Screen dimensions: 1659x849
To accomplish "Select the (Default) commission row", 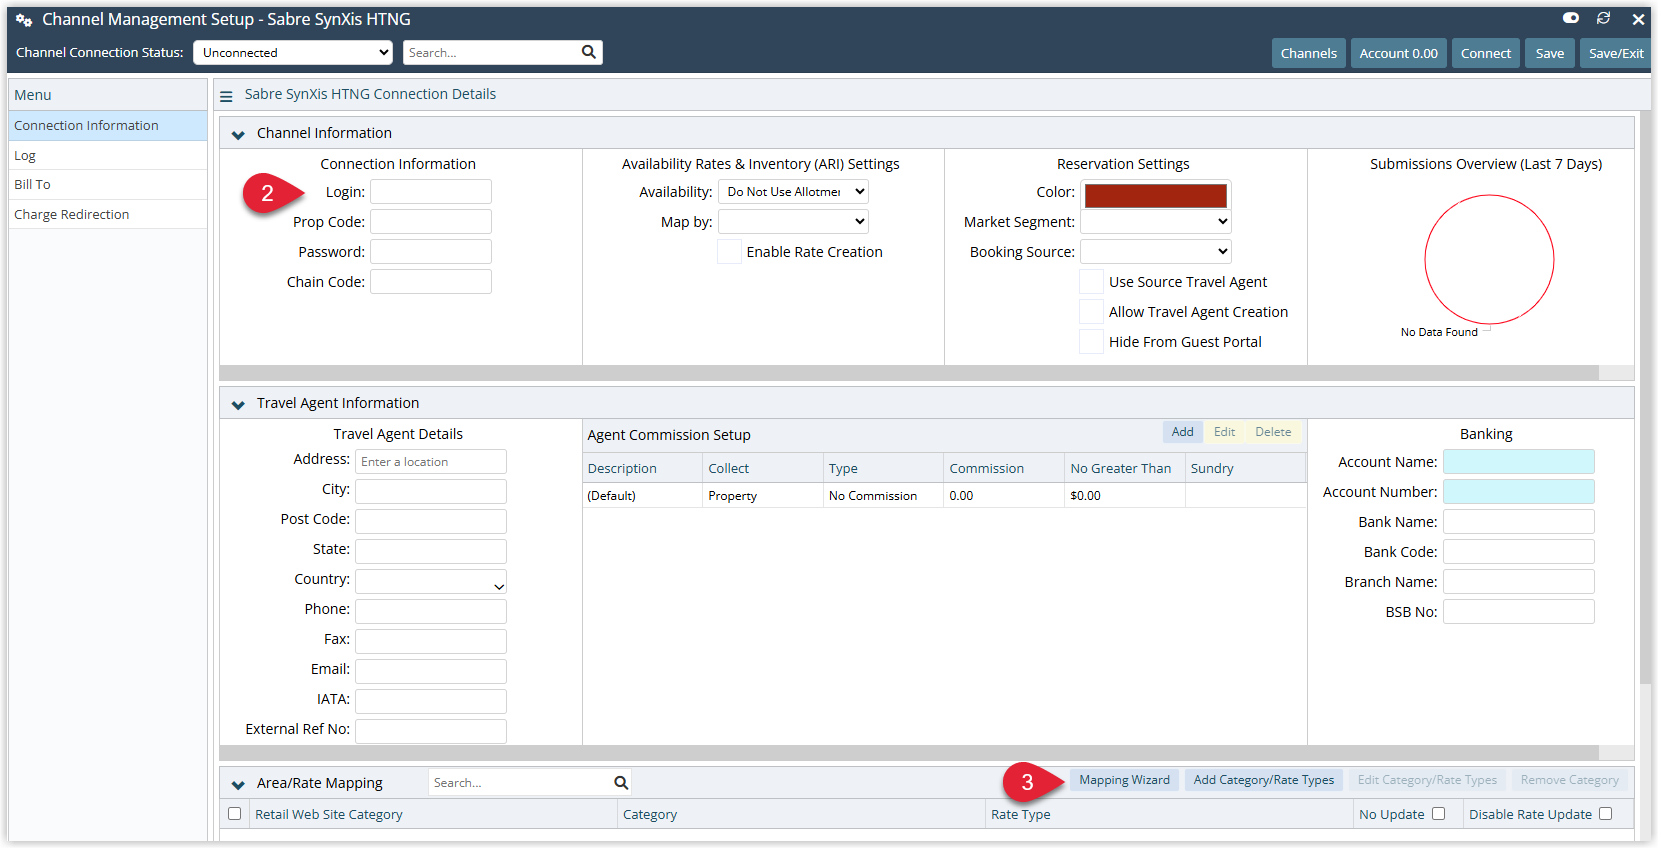I will 945,496.
